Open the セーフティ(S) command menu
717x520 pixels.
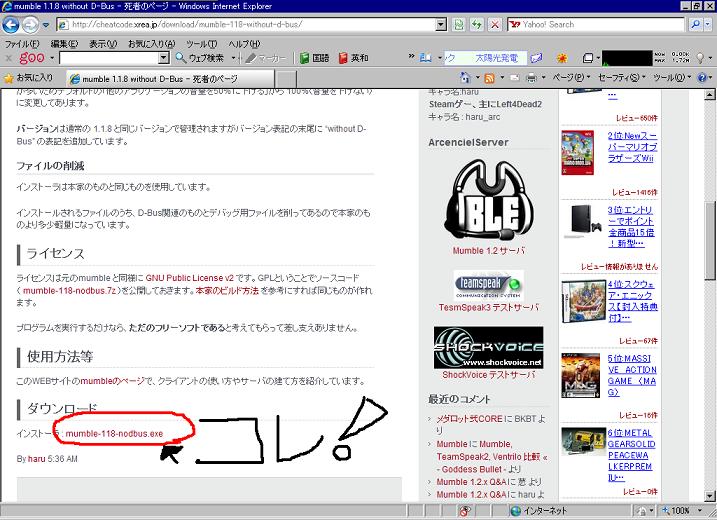click(621, 78)
